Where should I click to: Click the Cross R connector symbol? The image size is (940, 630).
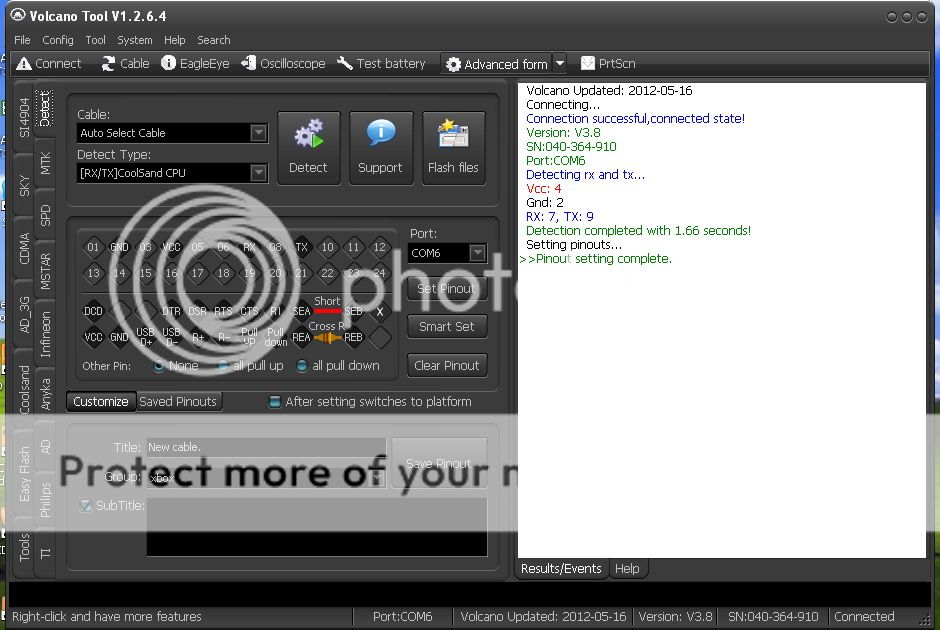327,338
